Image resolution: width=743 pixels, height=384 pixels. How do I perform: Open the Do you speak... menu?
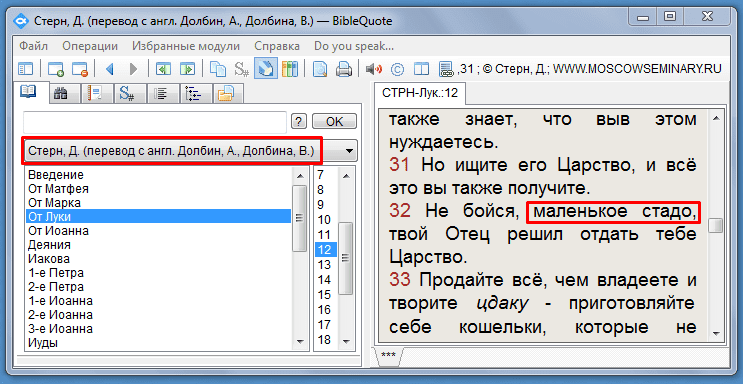[x=354, y=46]
